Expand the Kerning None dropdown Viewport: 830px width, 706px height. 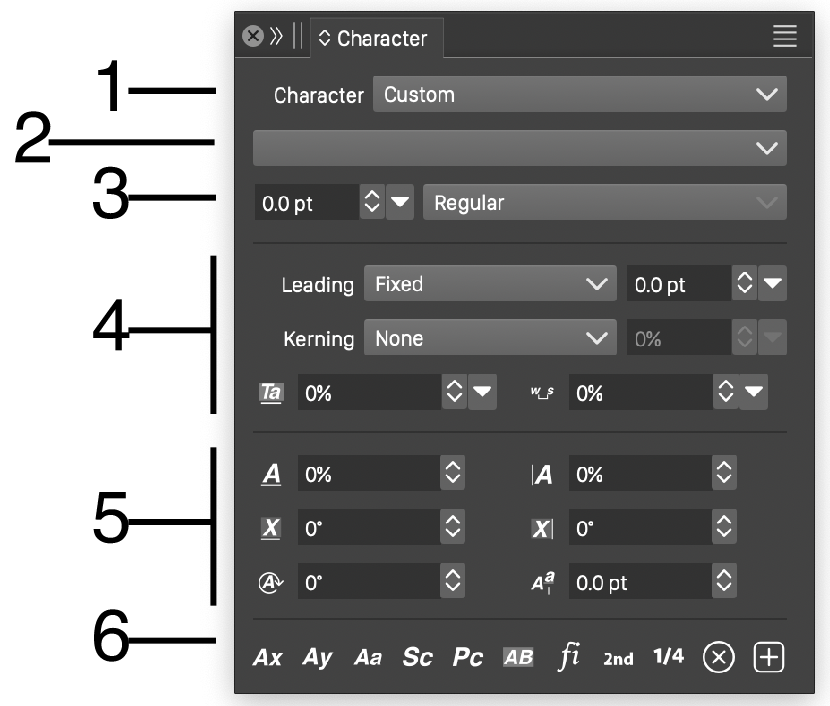coord(489,338)
